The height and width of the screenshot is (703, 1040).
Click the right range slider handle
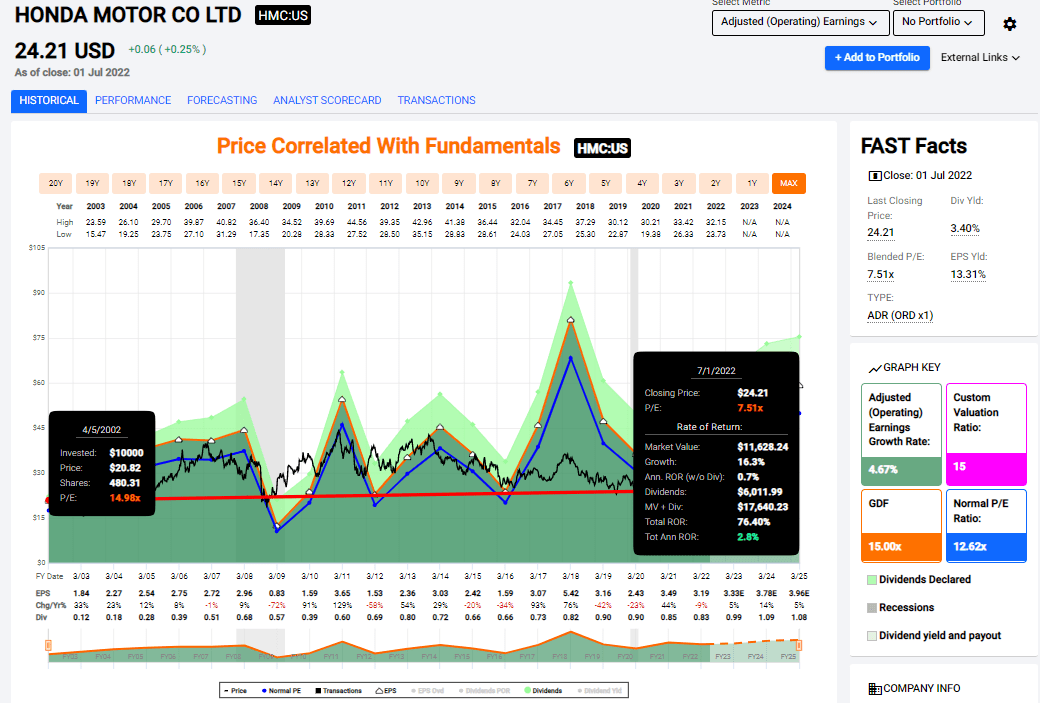(799, 645)
